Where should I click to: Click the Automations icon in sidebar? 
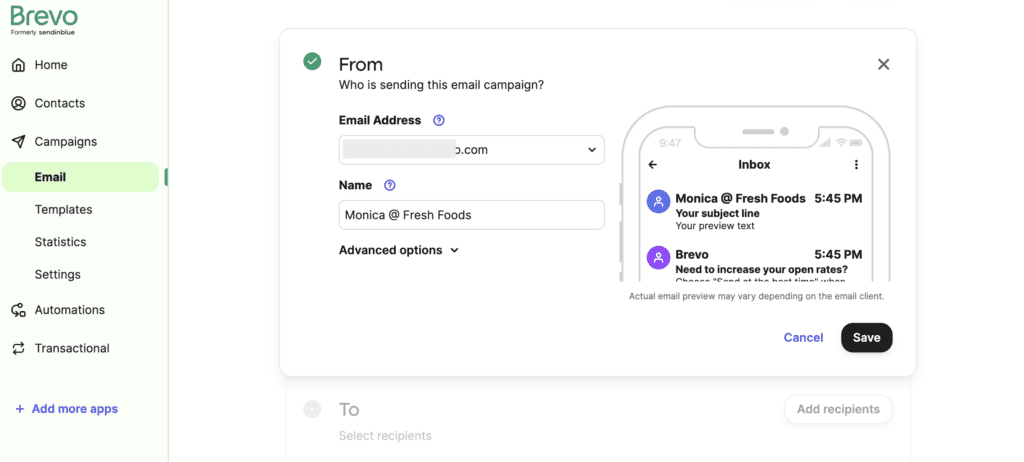[19, 310]
